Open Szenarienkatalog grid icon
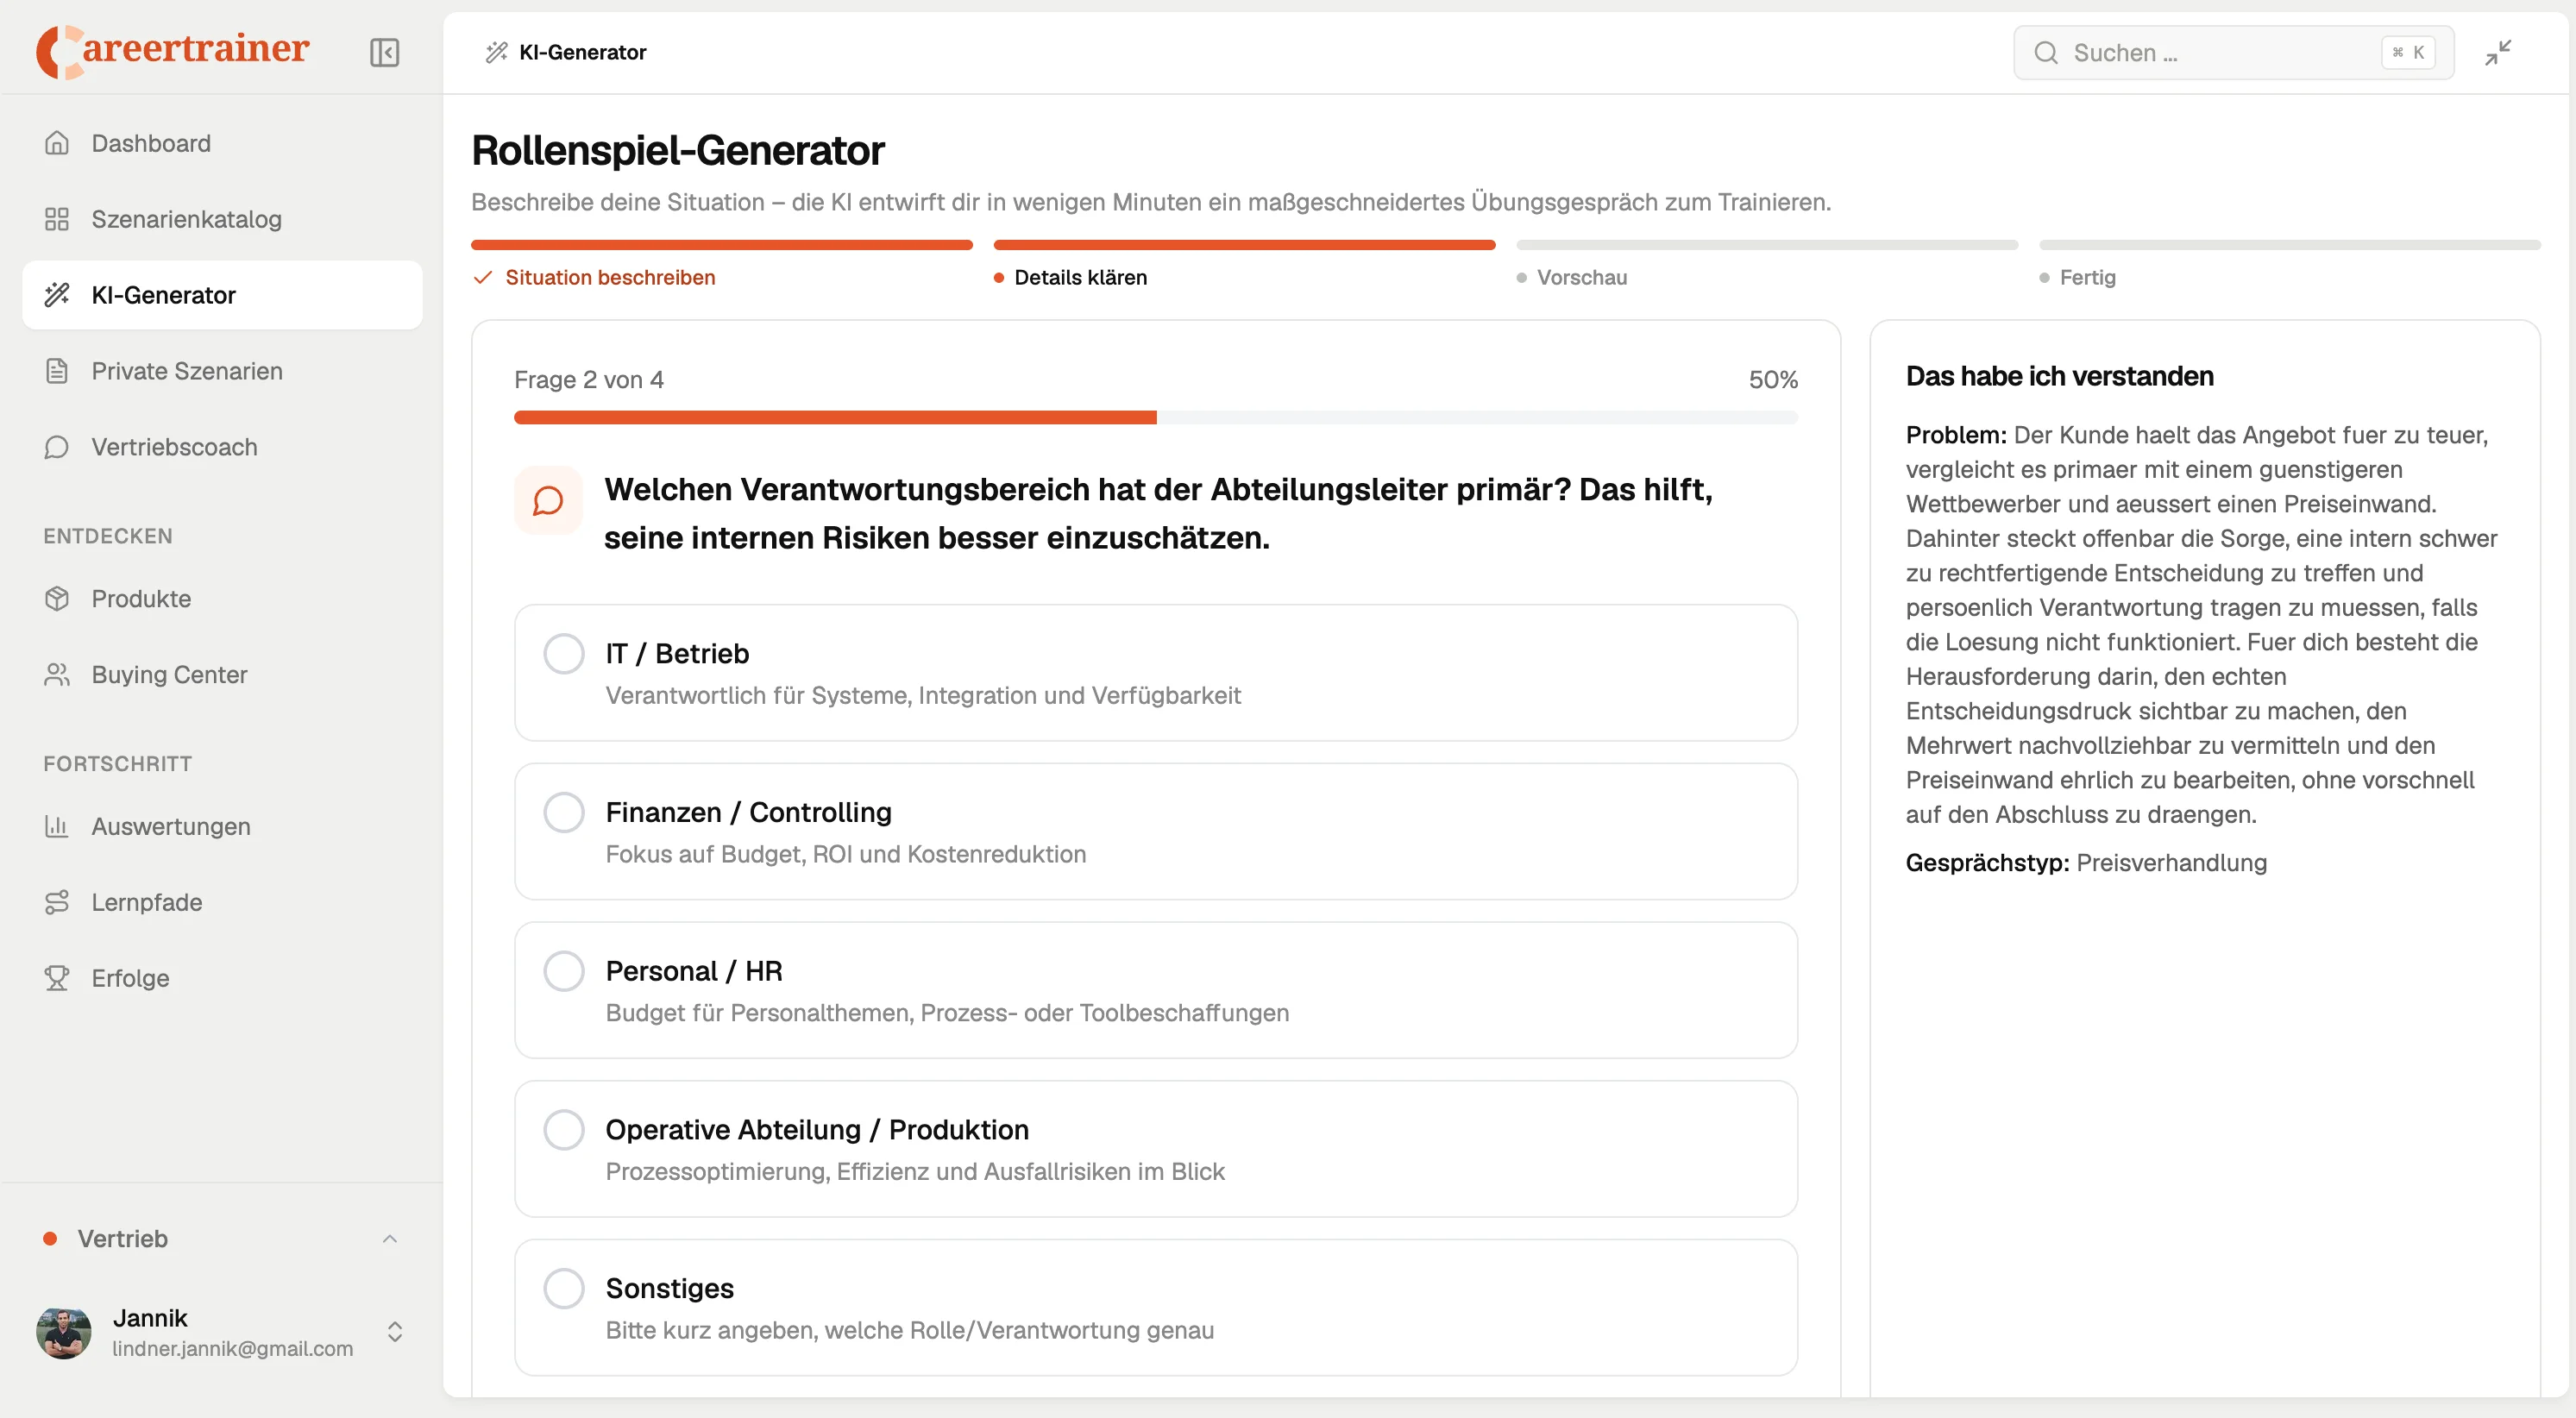This screenshot has height=1418, width=2576. 57,219
